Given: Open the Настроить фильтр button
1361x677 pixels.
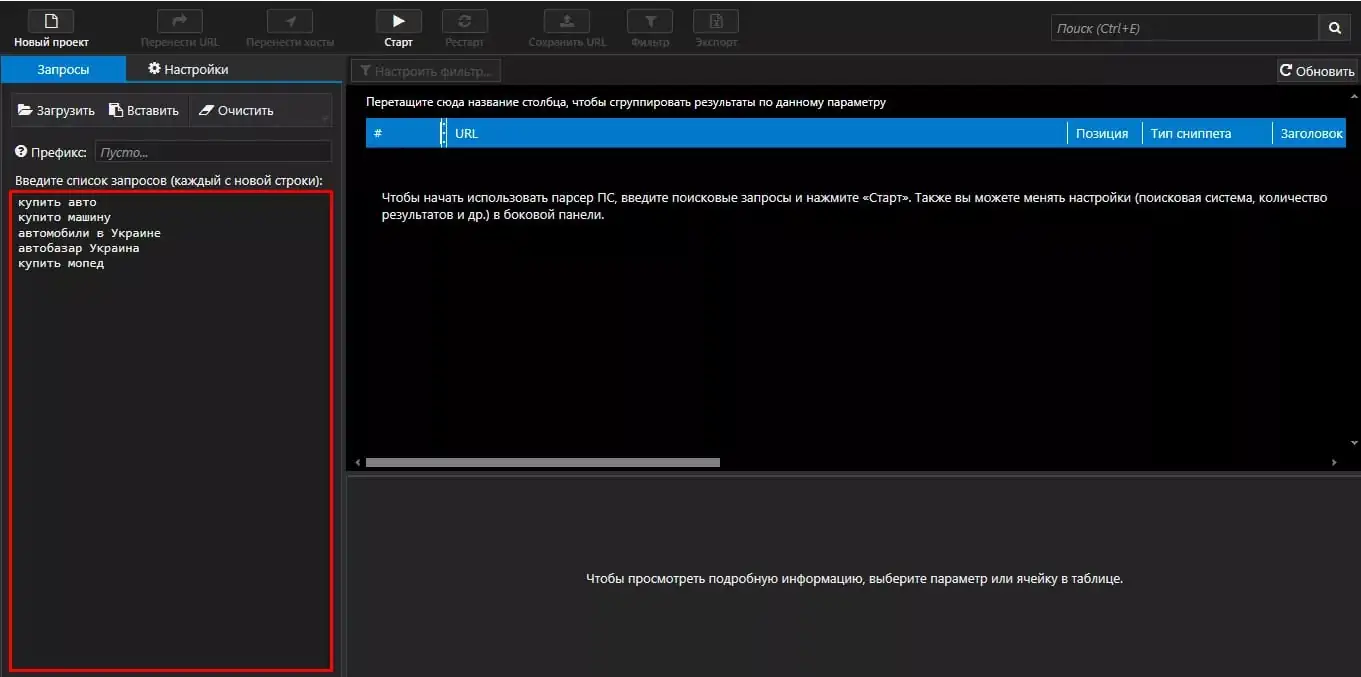Looking at the screenshot, I should (x=426, y=71).
